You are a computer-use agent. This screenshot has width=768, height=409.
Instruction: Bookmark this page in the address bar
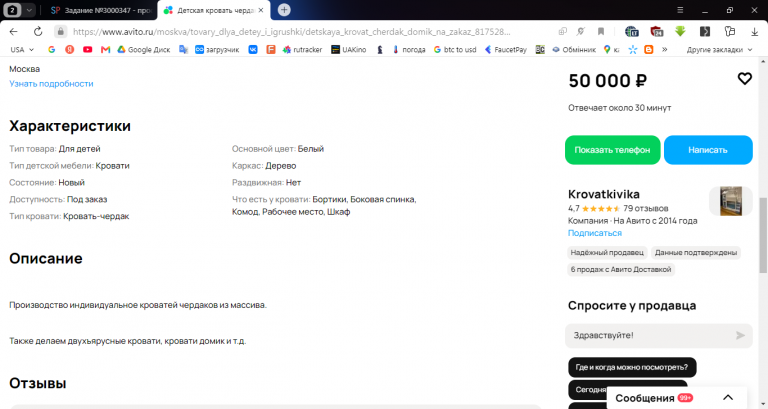click(x=600, y=31)
